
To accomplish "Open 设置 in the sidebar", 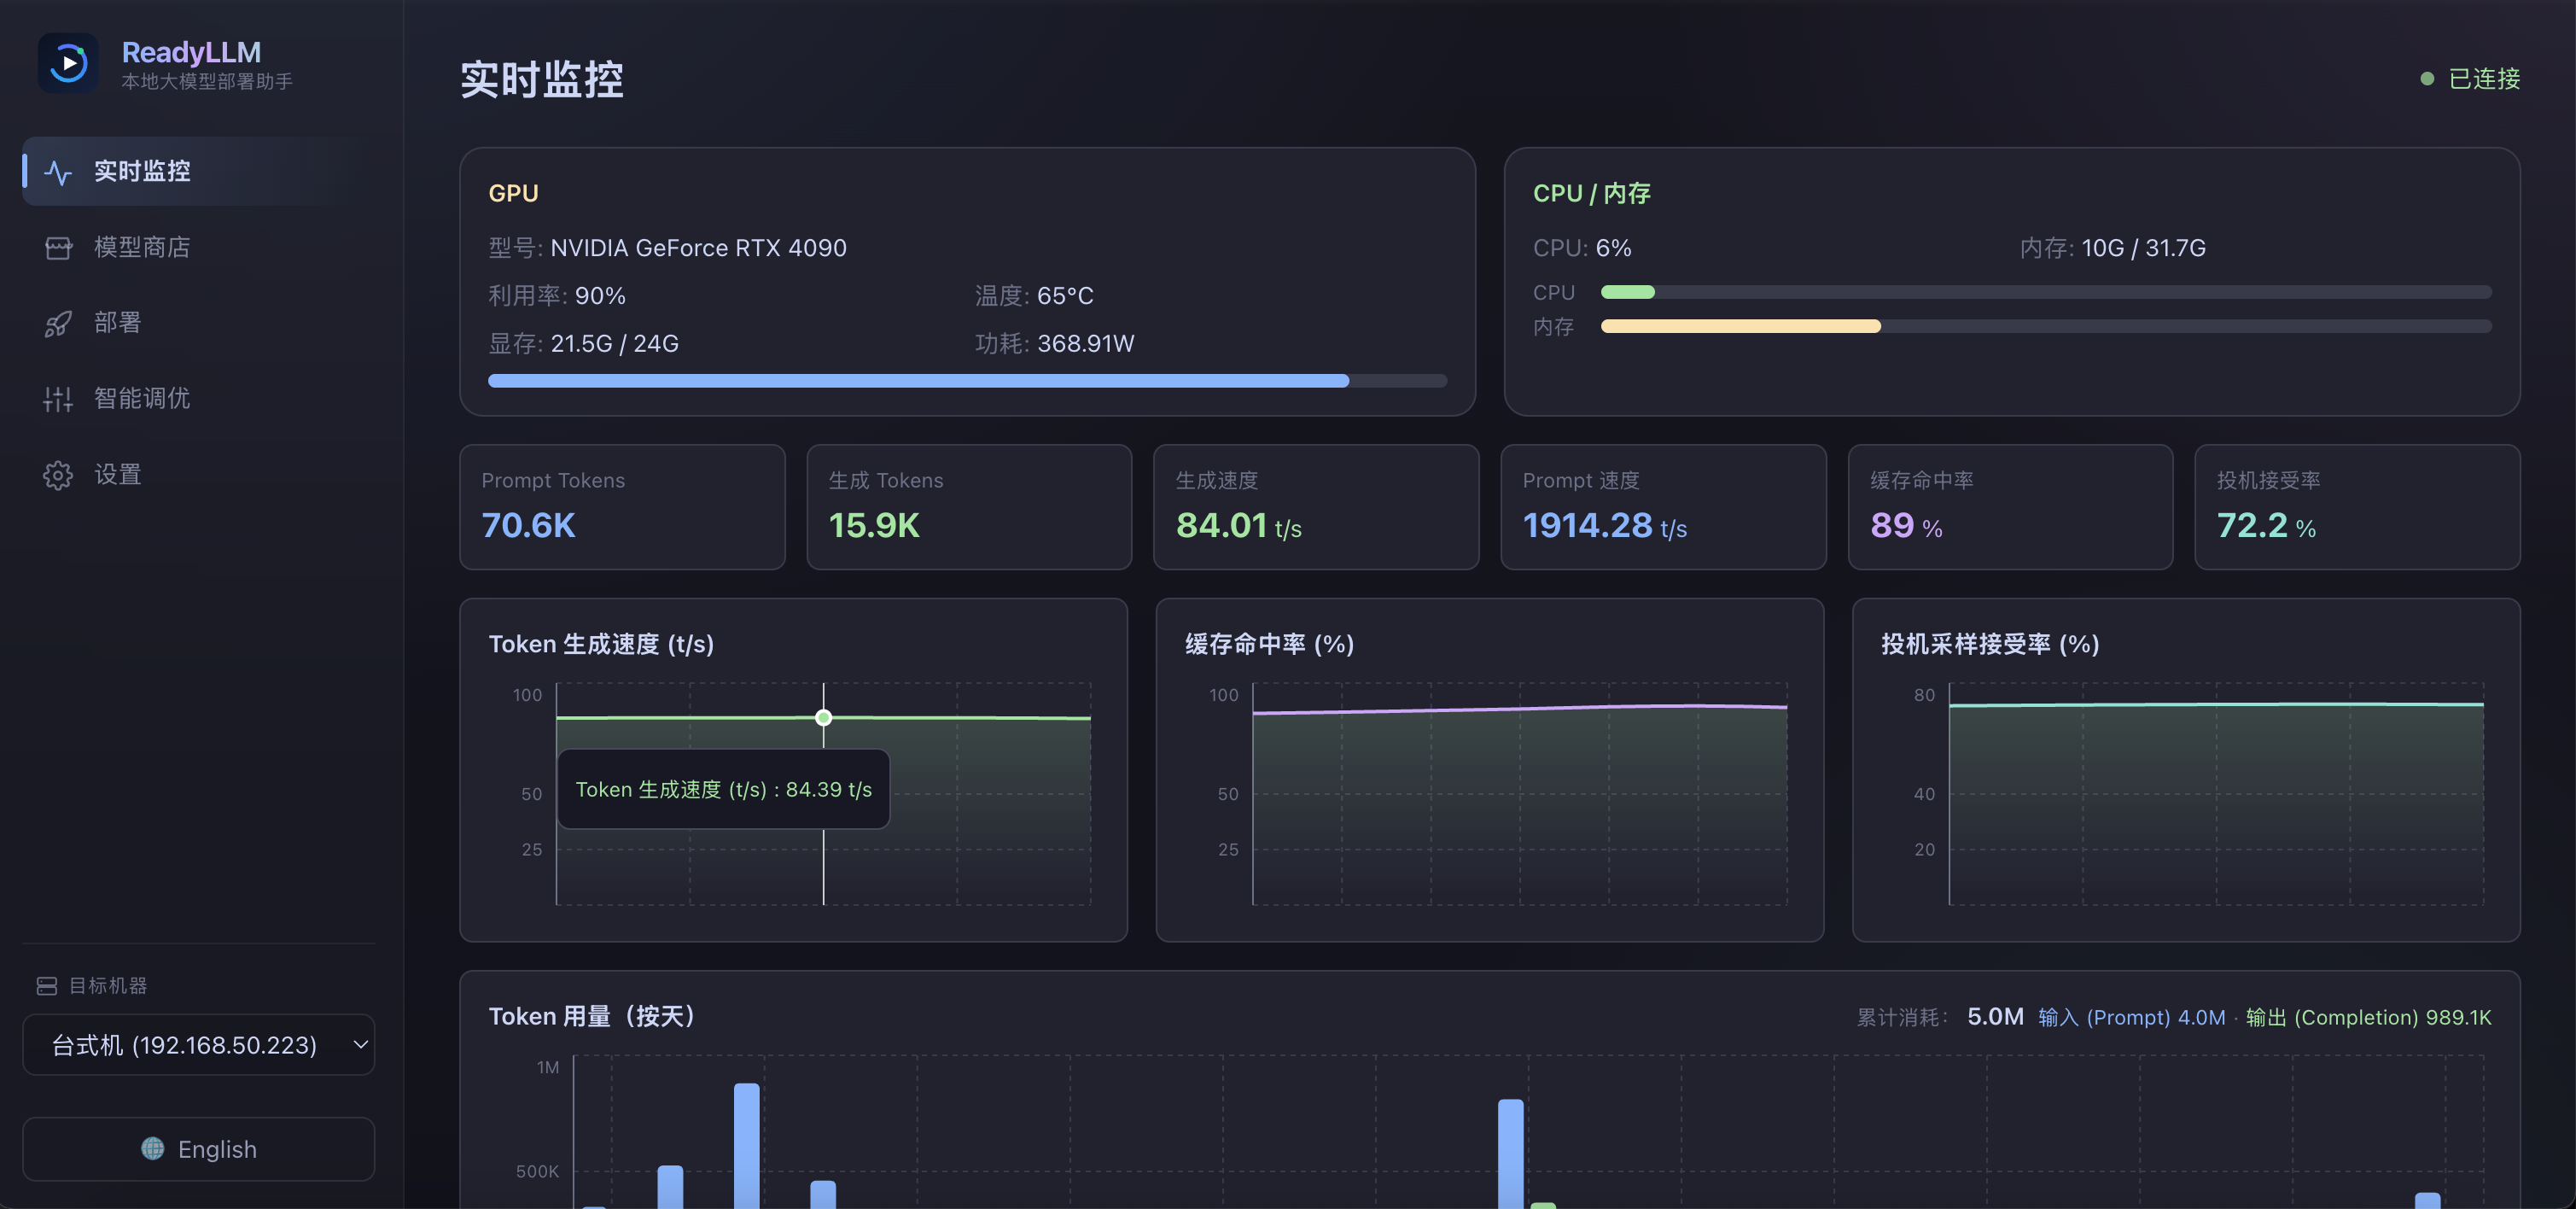I will (x=199, y=474).
